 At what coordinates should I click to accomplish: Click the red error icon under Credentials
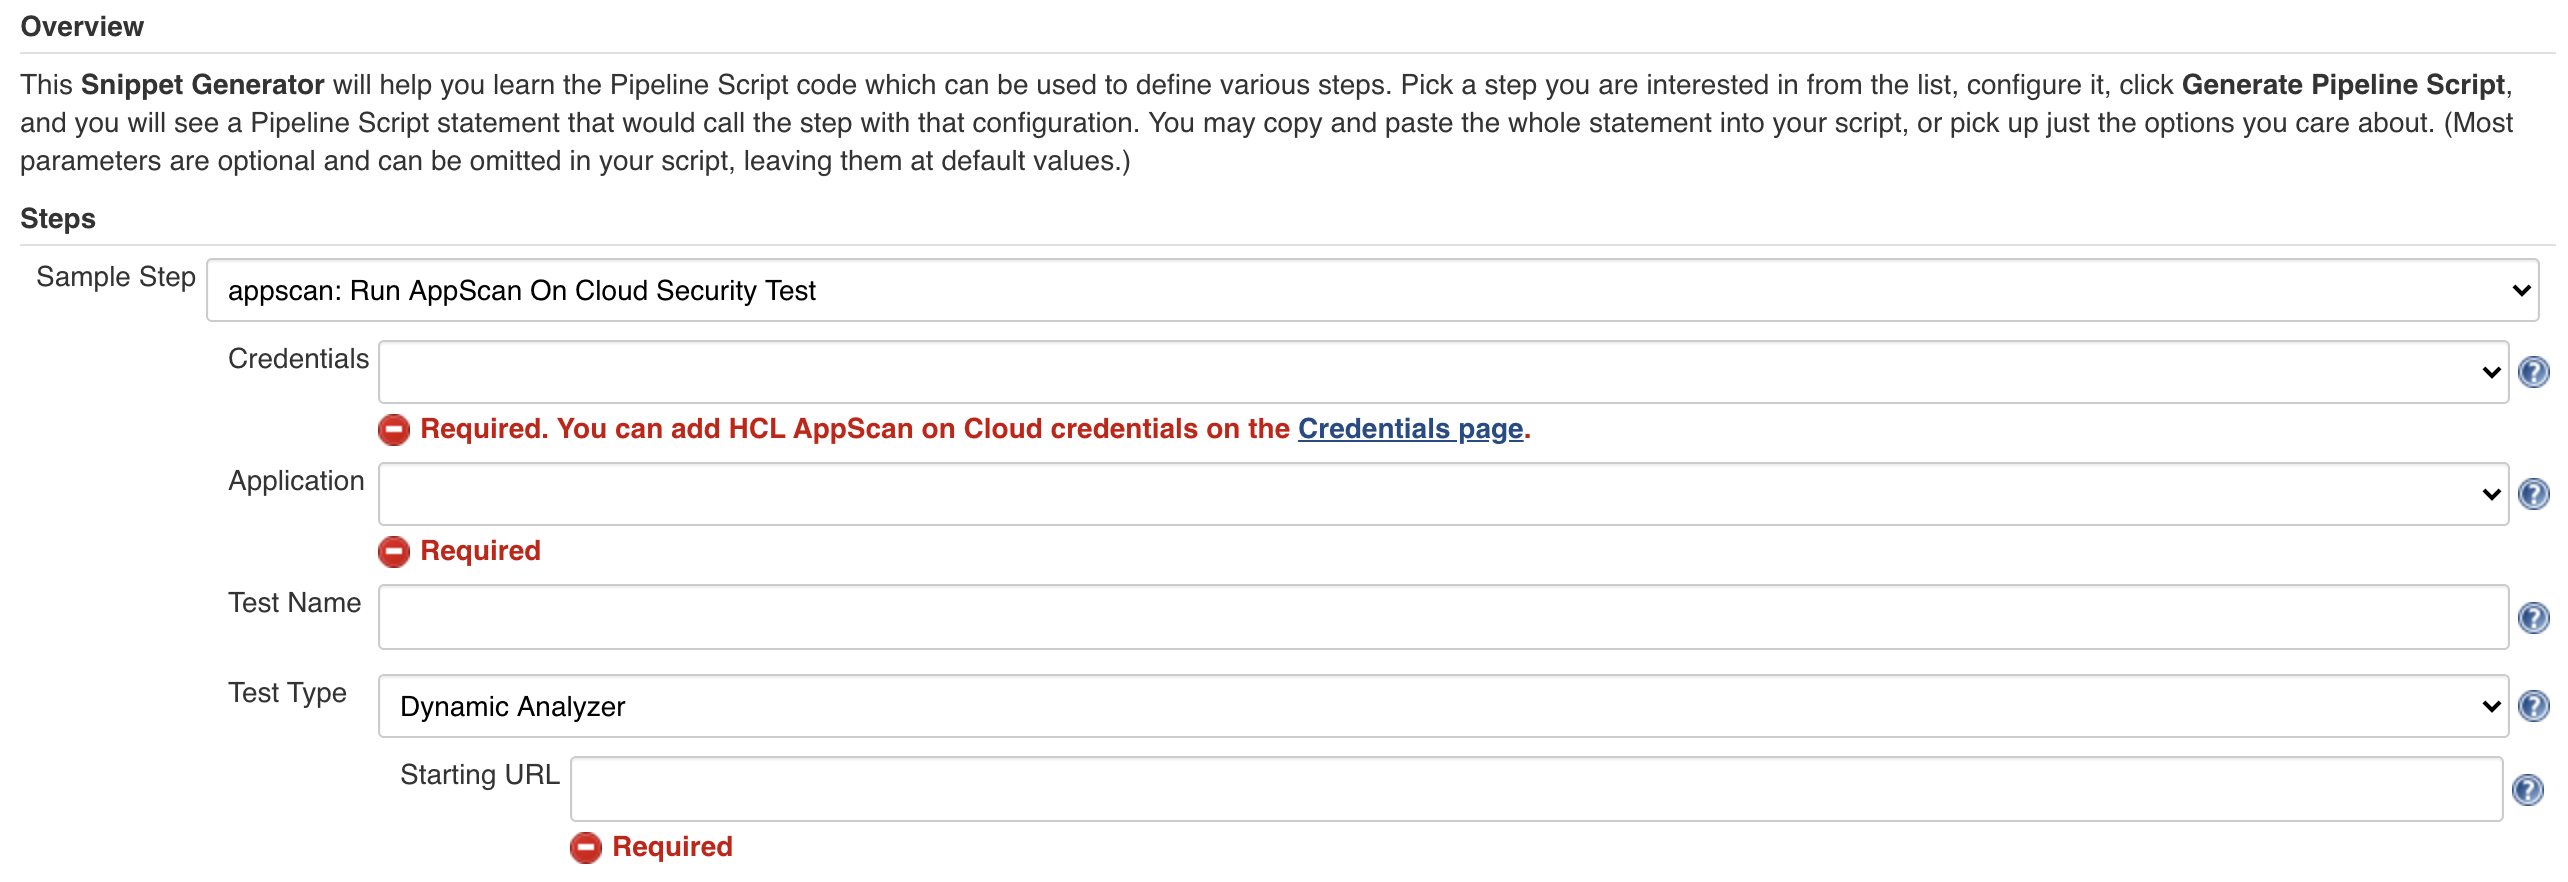click(x=394, y=430)
